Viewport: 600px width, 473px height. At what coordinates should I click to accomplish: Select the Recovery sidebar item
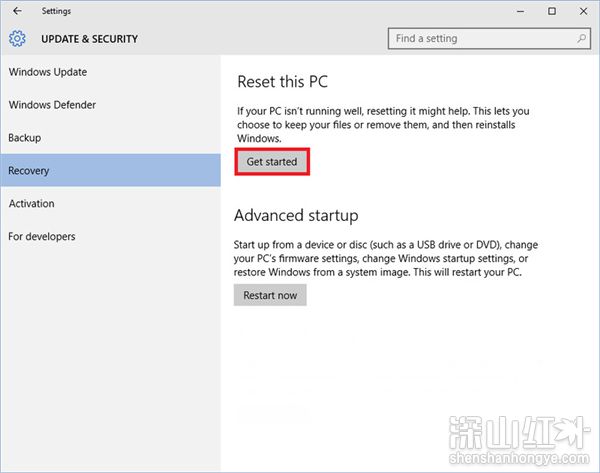[x=110, y=170]
